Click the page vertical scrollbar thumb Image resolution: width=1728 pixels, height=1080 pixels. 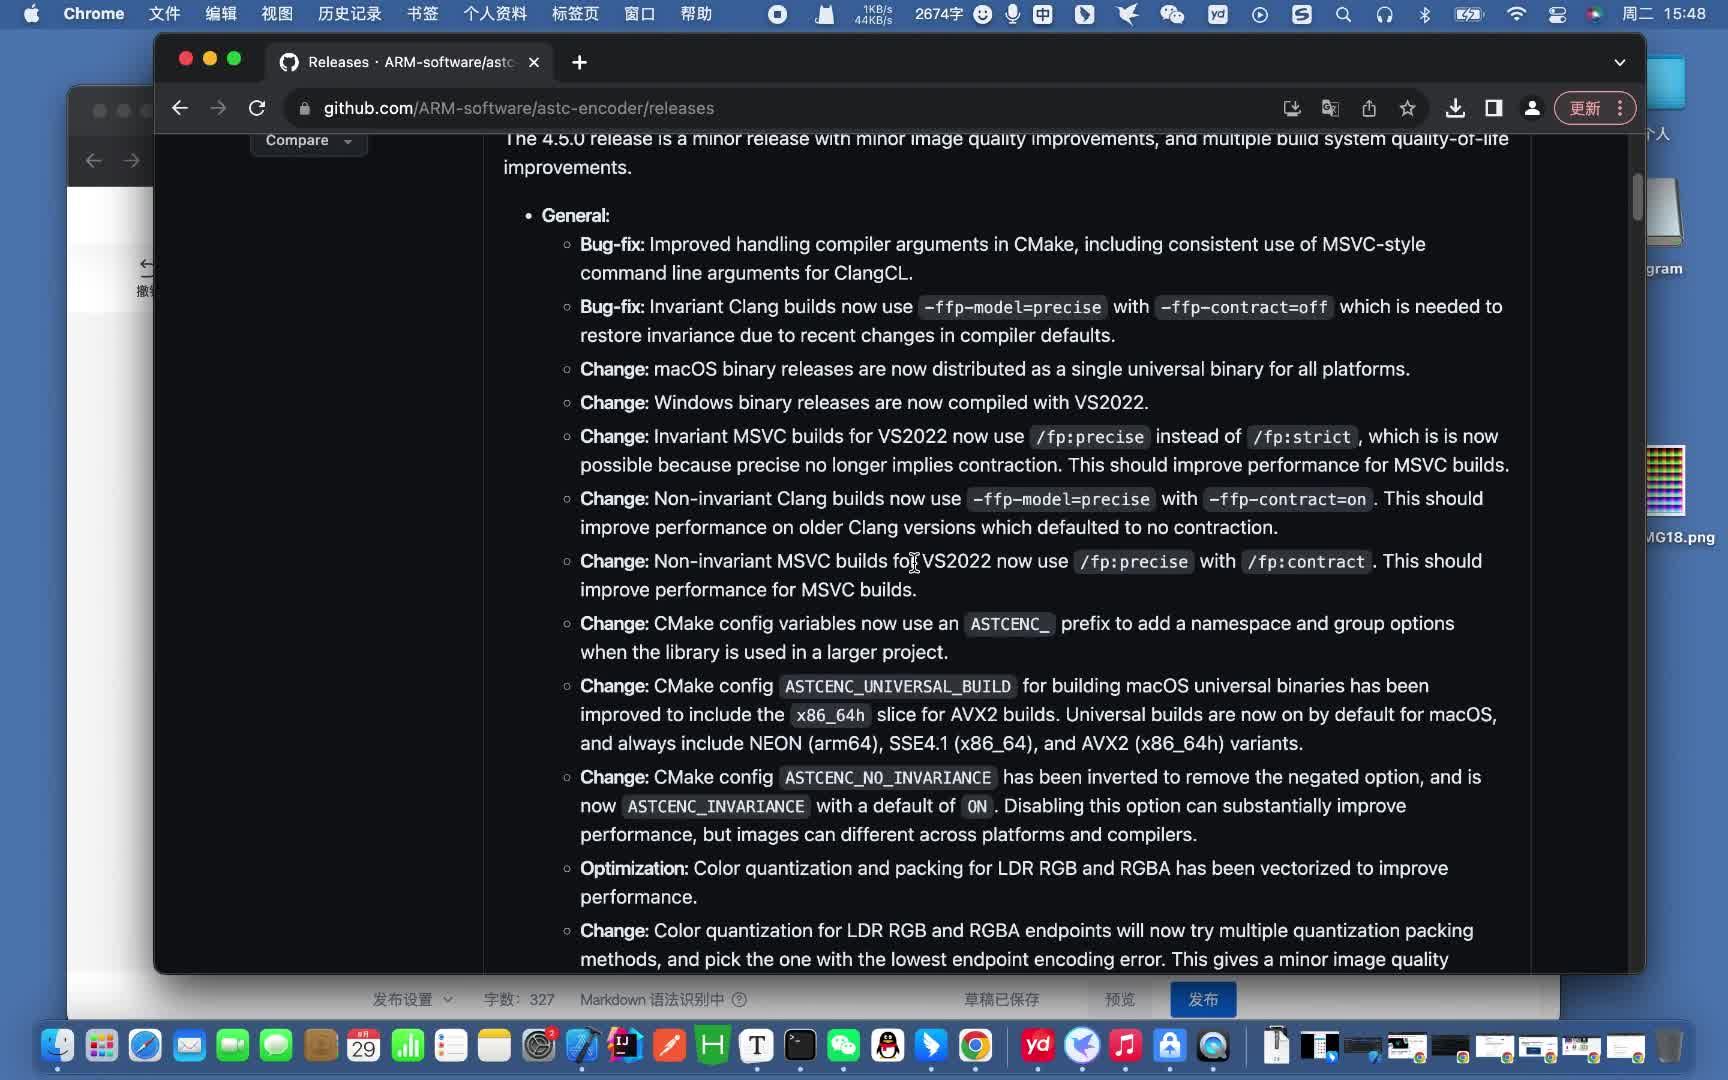click(1637, 198)
